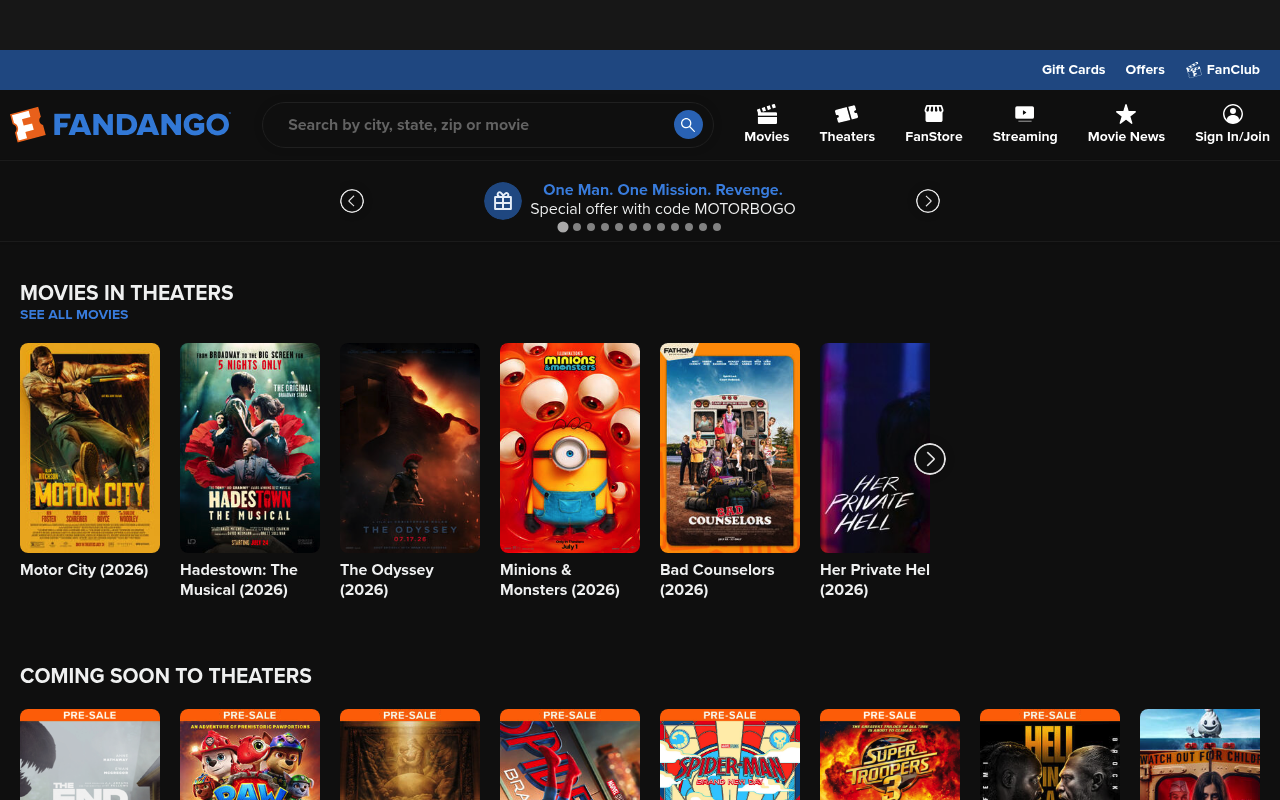Click Bad Counselors (2026) title
The height and width of the screenshot is (800, 1280).
coord(717,580)
